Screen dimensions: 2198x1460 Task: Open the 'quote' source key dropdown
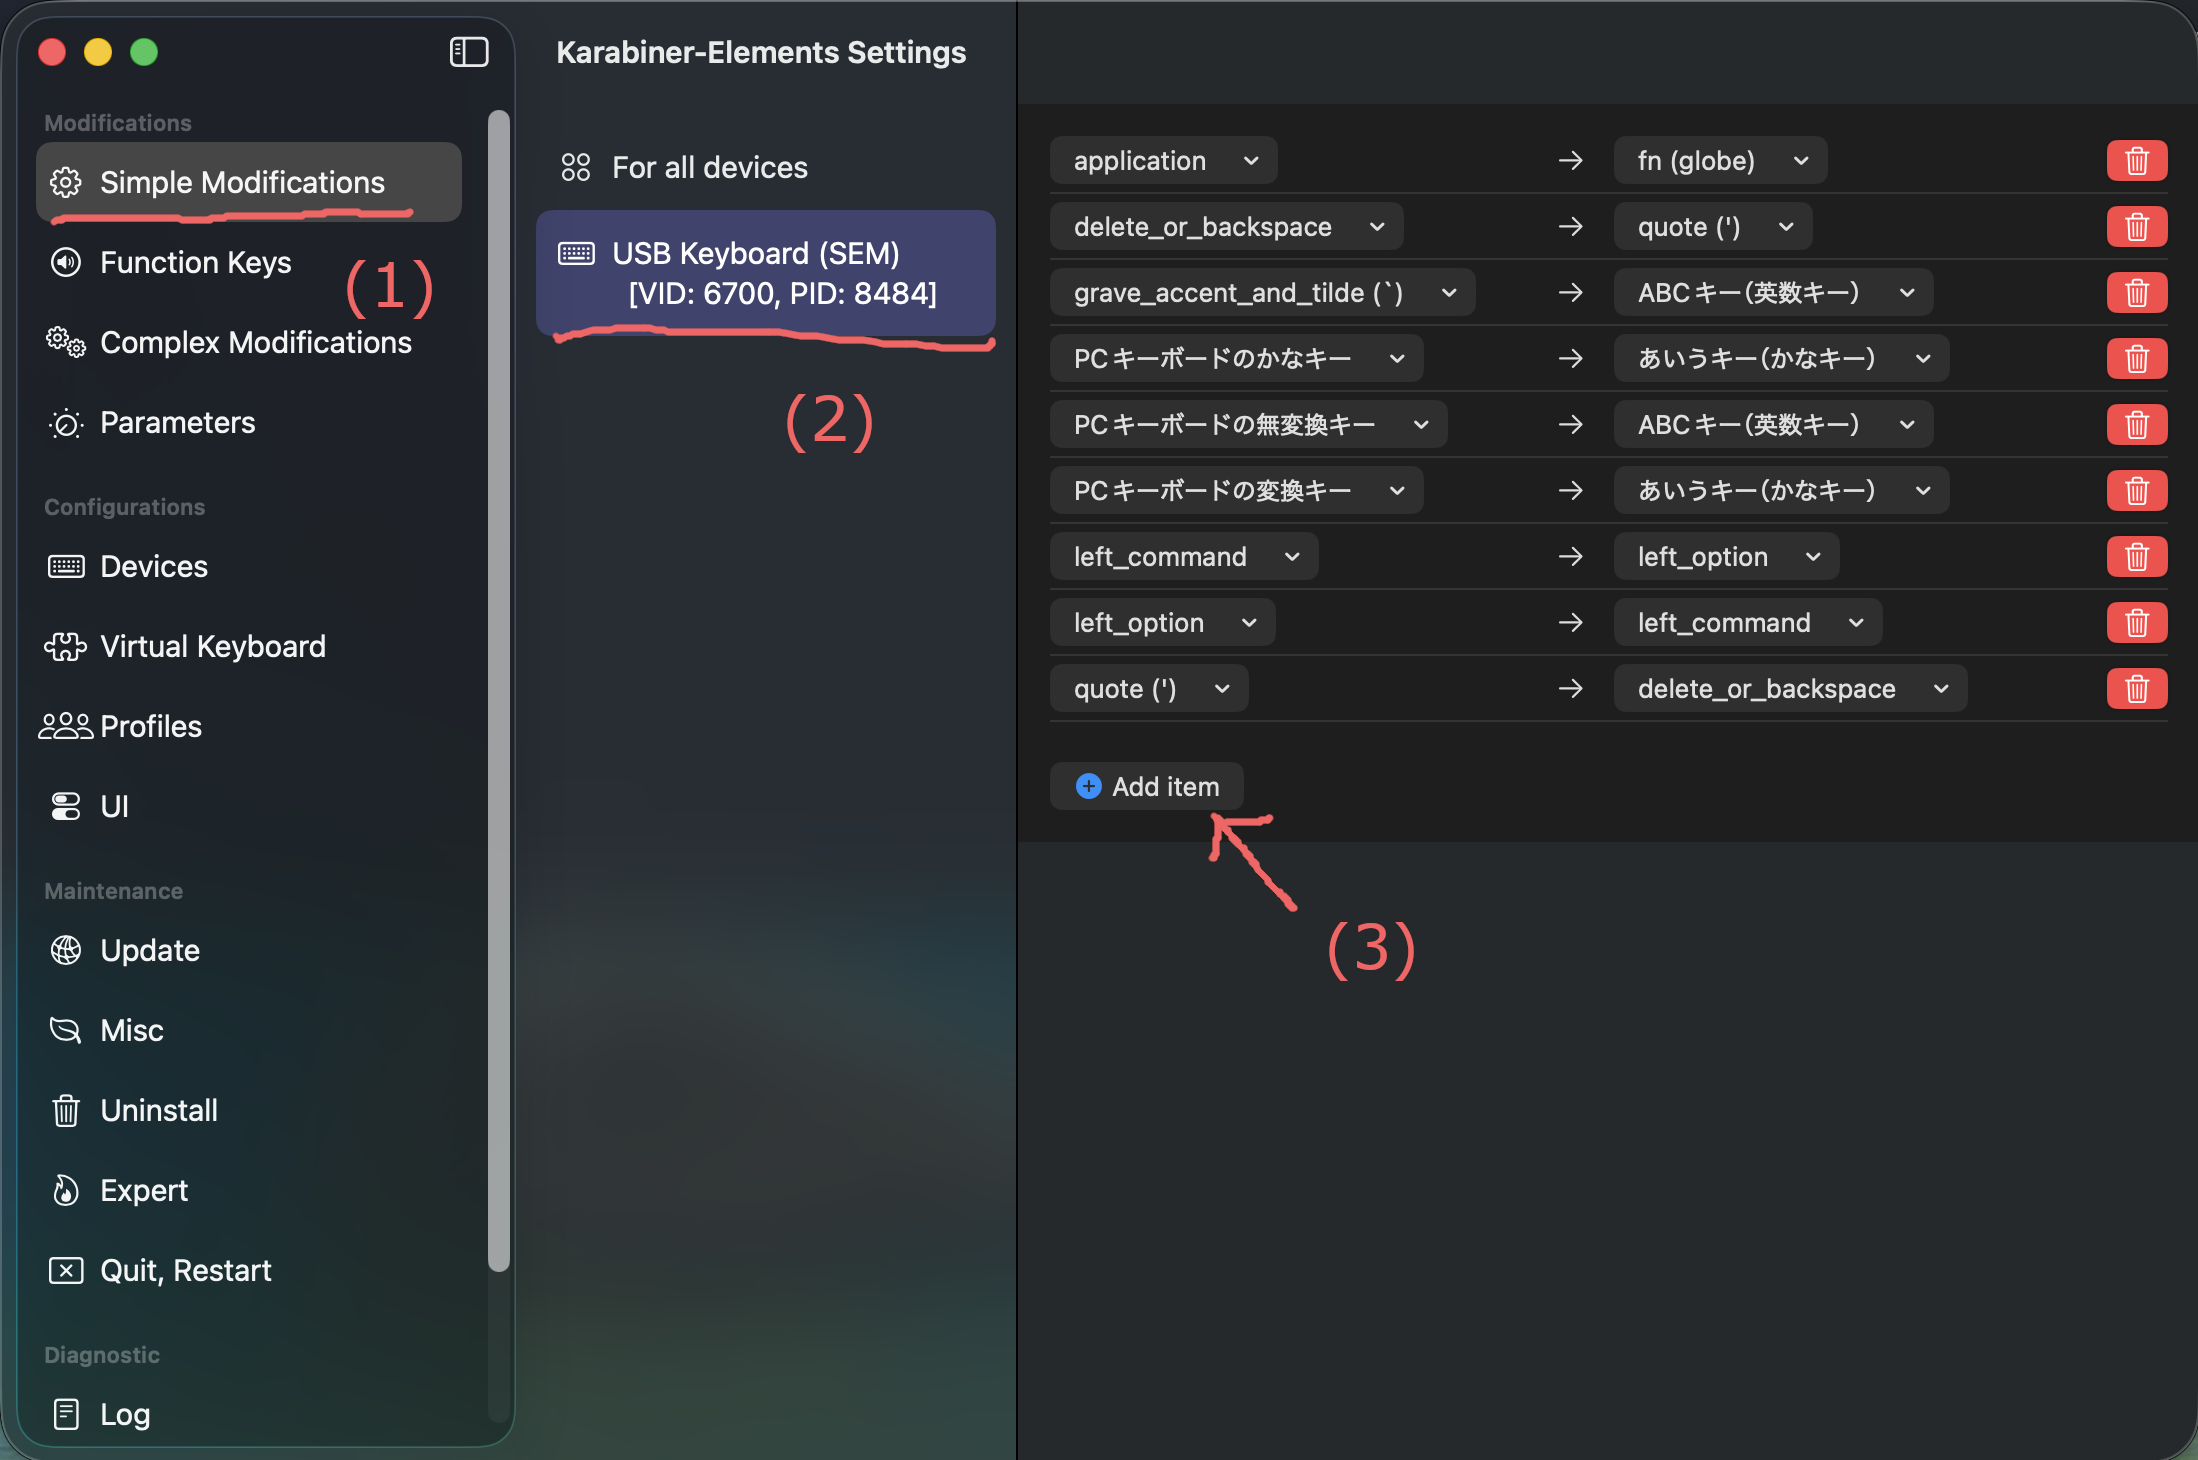point(1149,689)
